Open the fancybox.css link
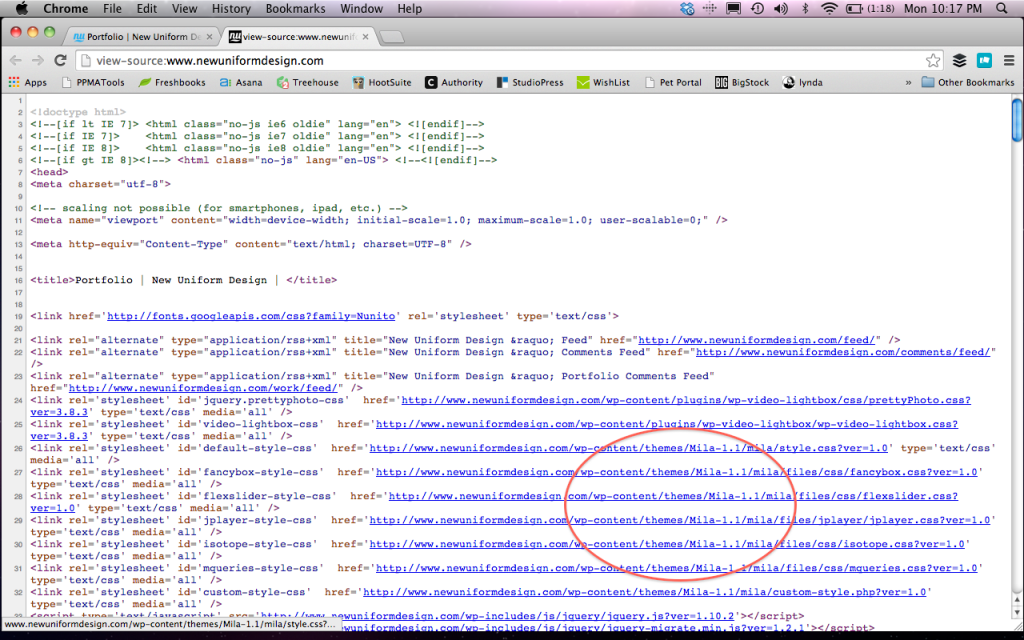 677,472
